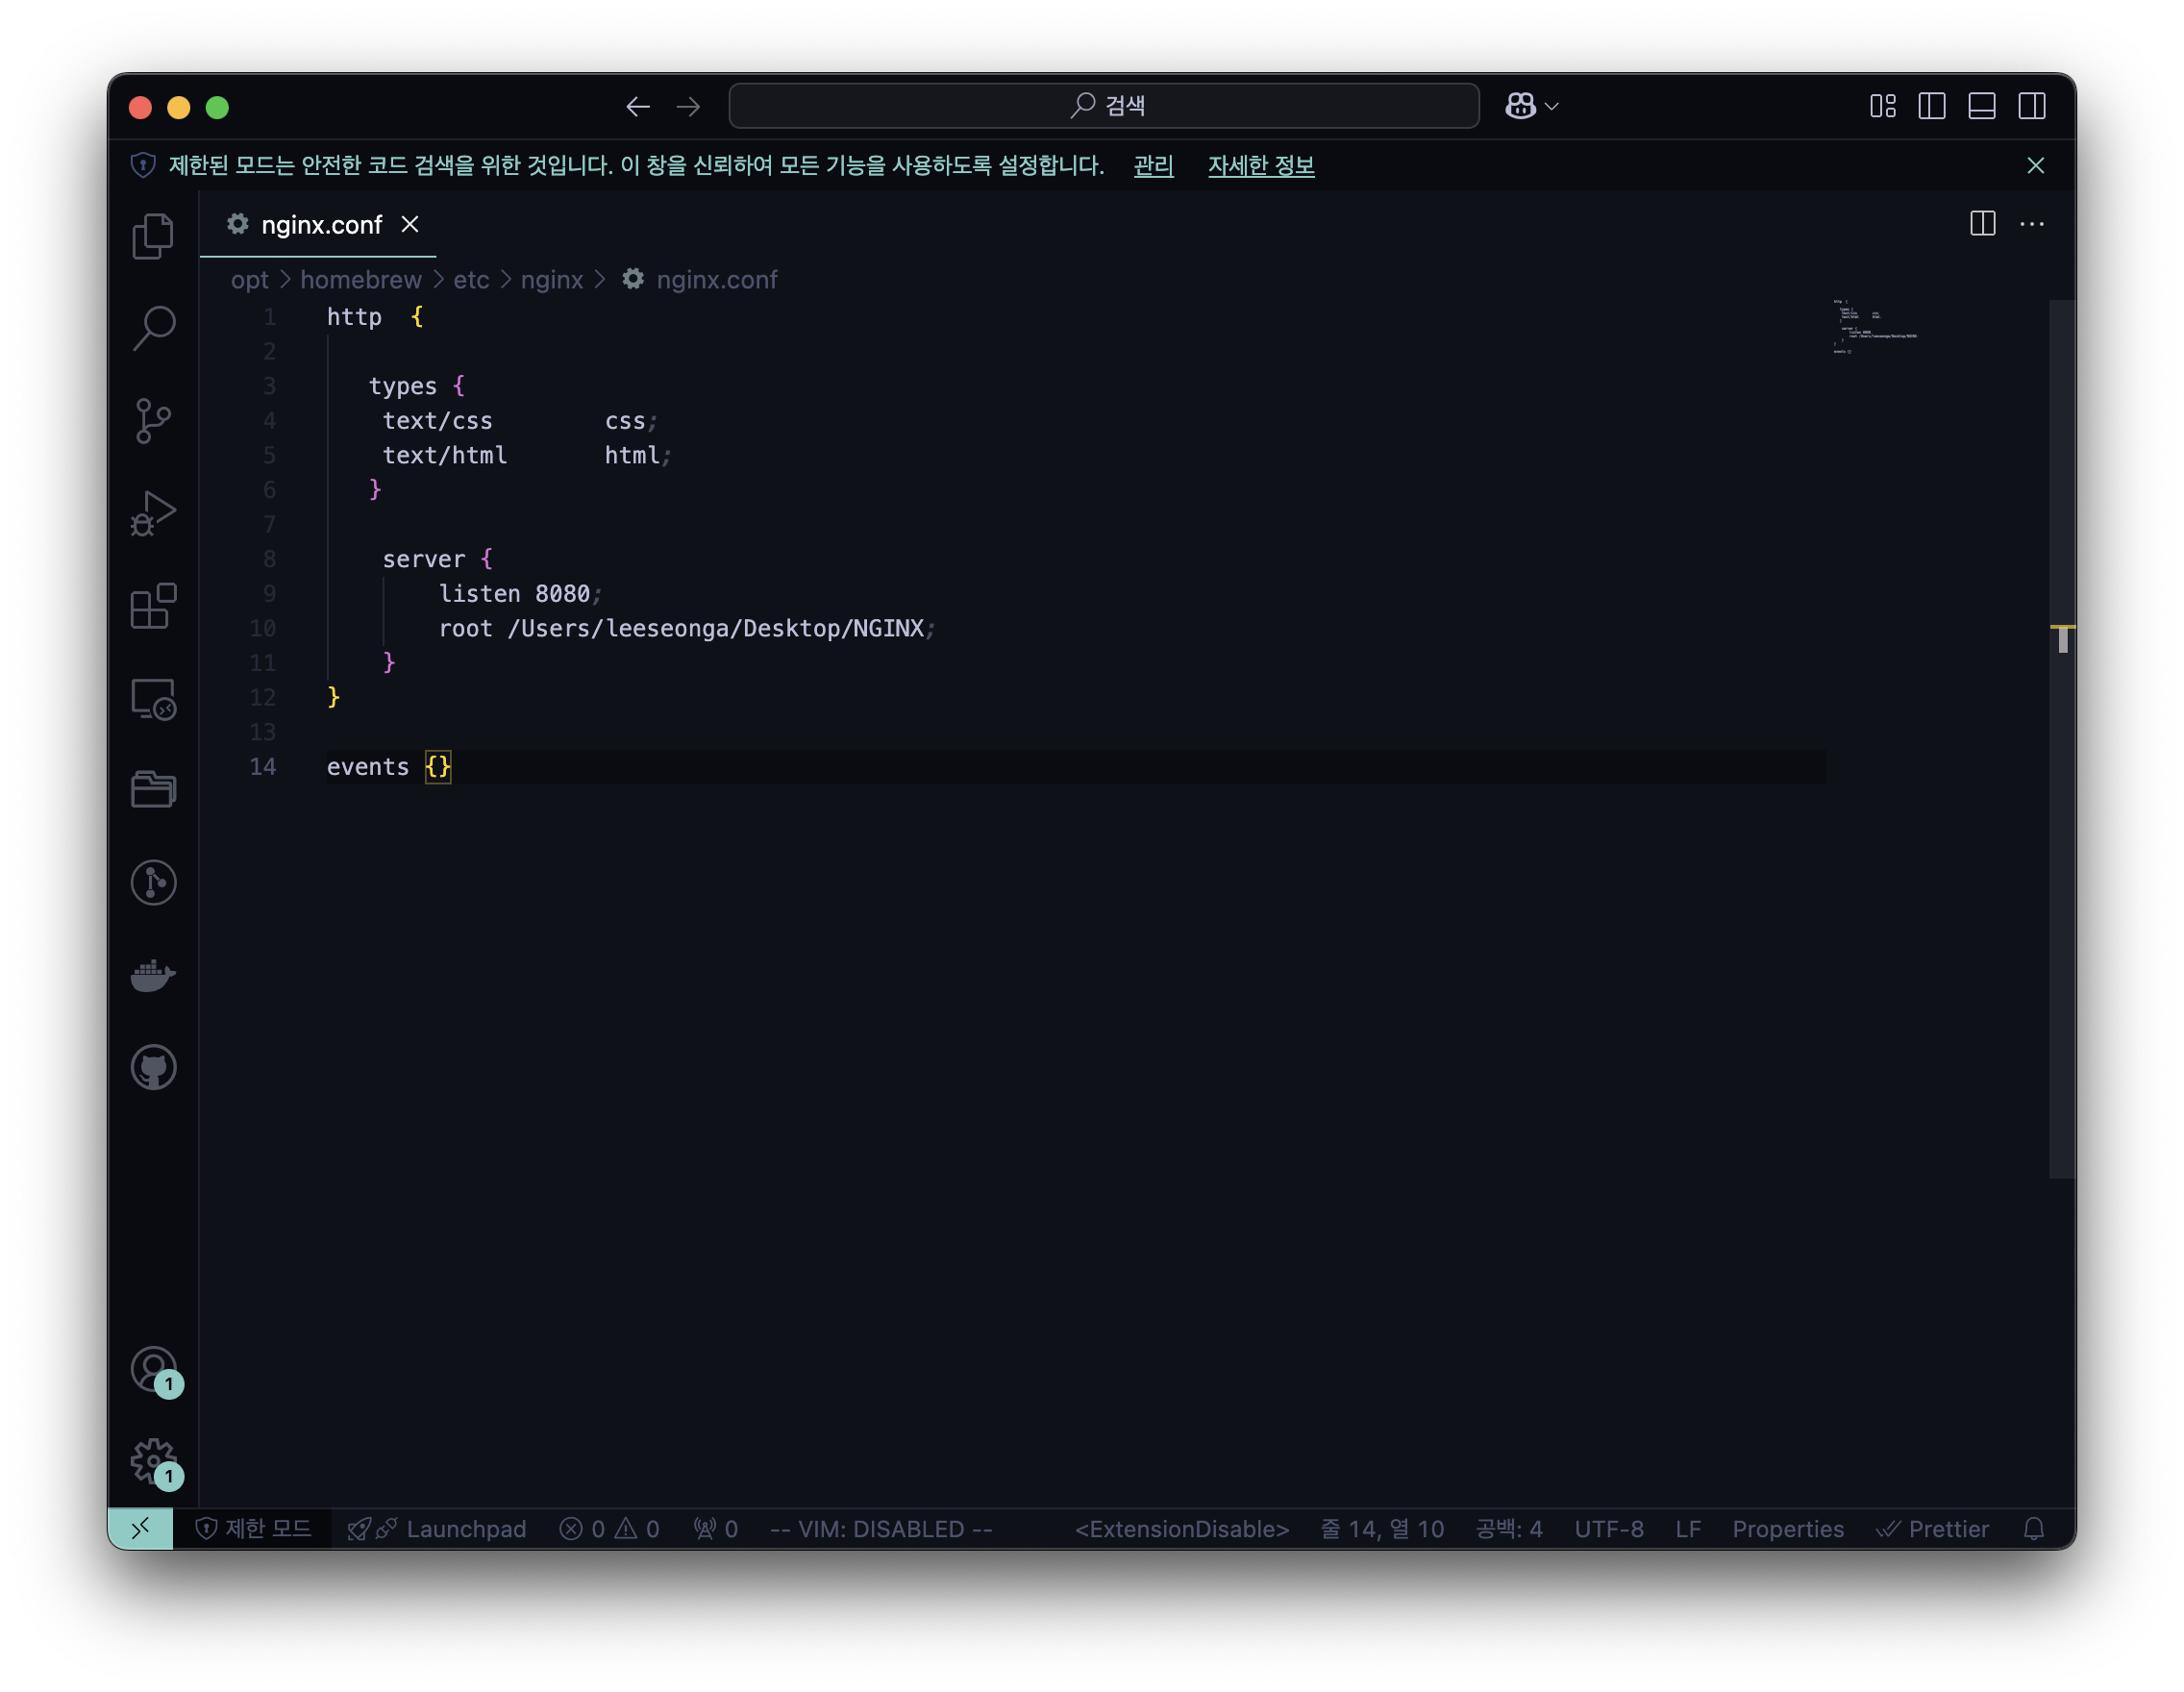The width and height of the screenshot is (2184, 1692).
Task: Open Run and Debug view
Action: pyautogui.click(x=153, y=513)
